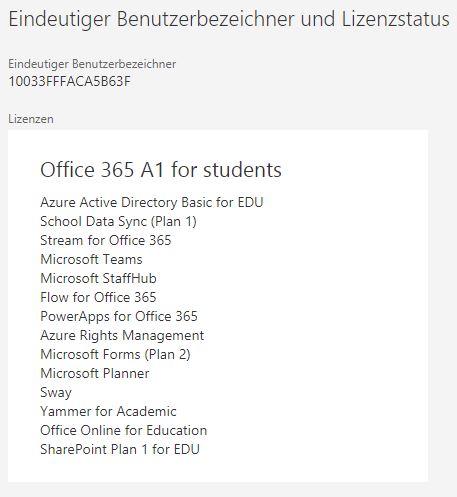Click empty area of white license panel

tap(333, 300)
